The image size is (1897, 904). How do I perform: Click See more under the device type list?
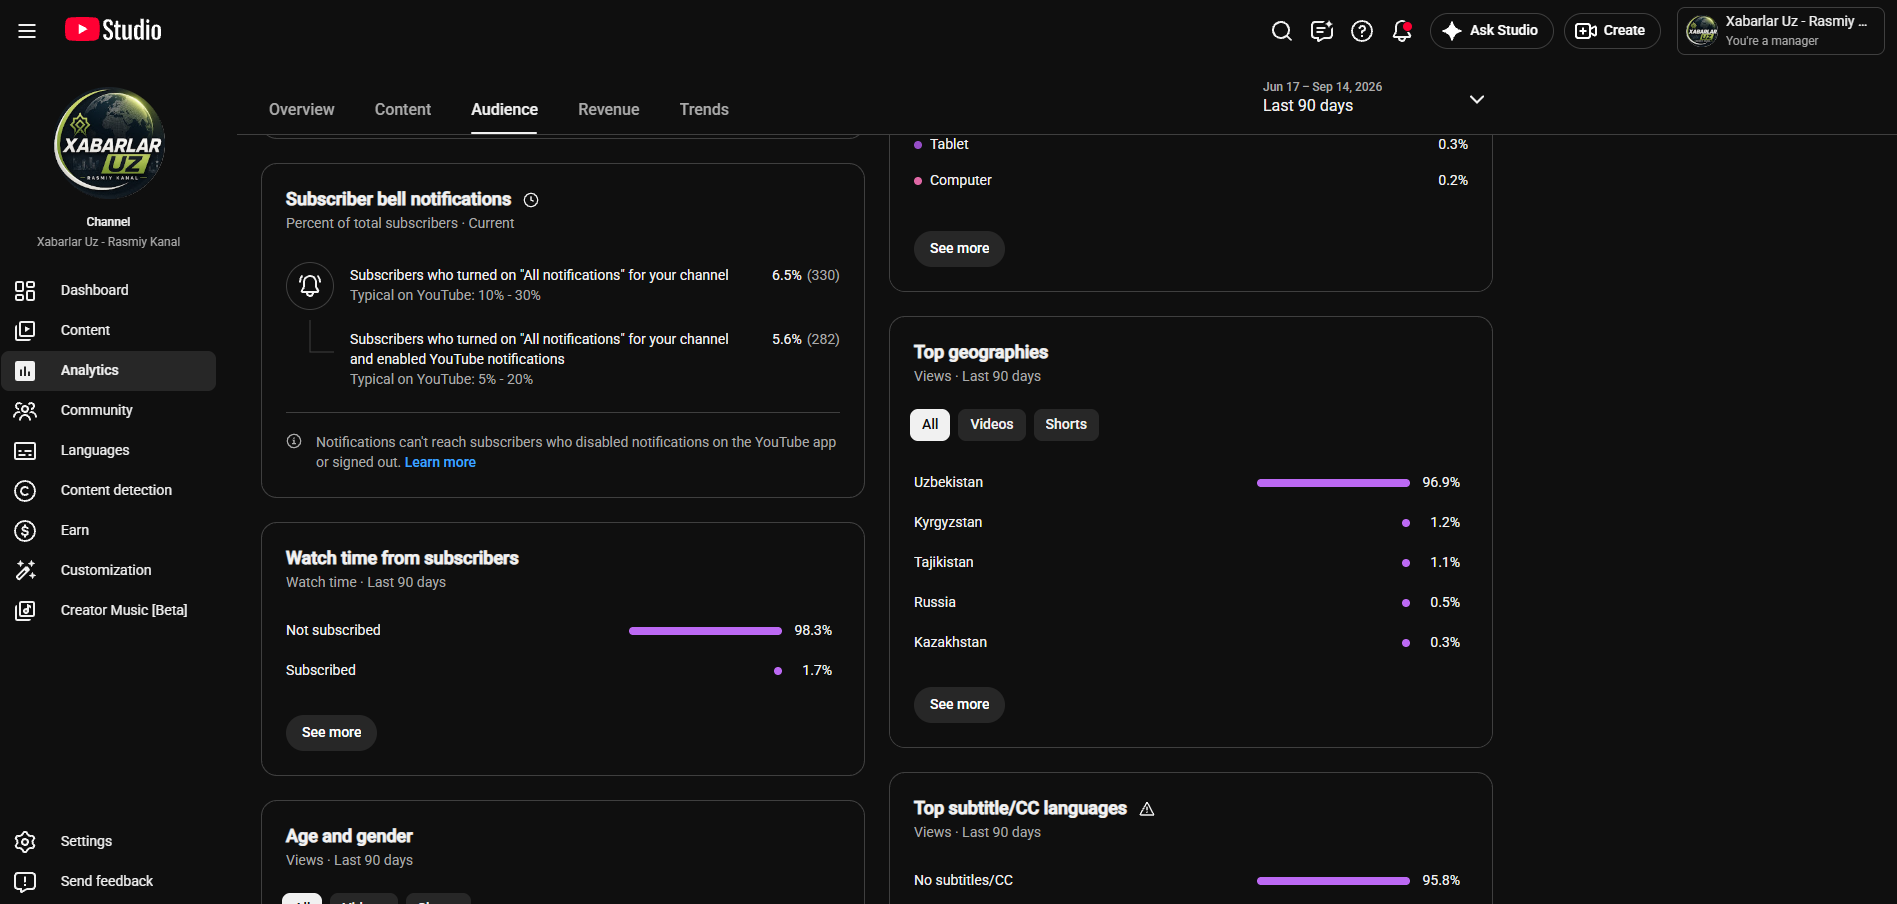[x=959, y=249]
